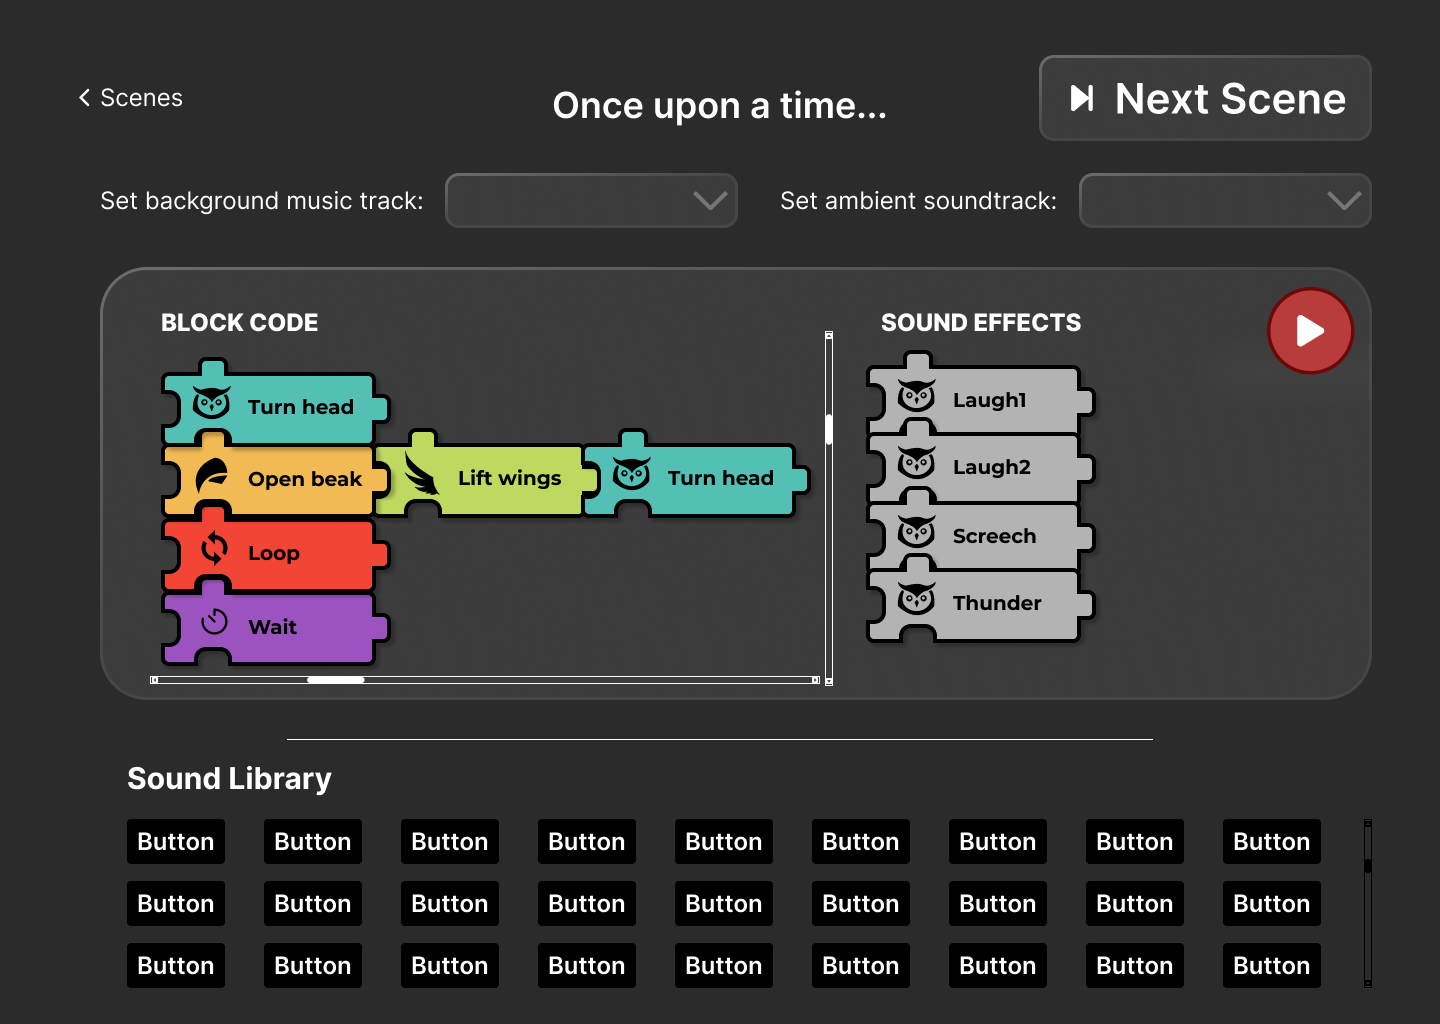Screen dimensions: 1440x1024
Task: Click the owl icon on Thunder block
Action: (x=916, y=600)
